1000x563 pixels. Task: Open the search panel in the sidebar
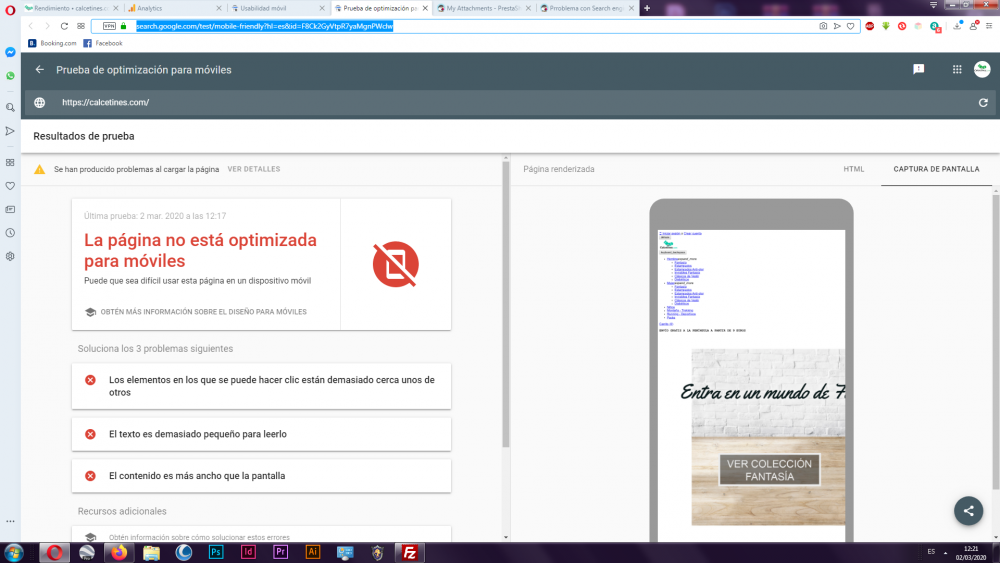(x=10, y=107)
